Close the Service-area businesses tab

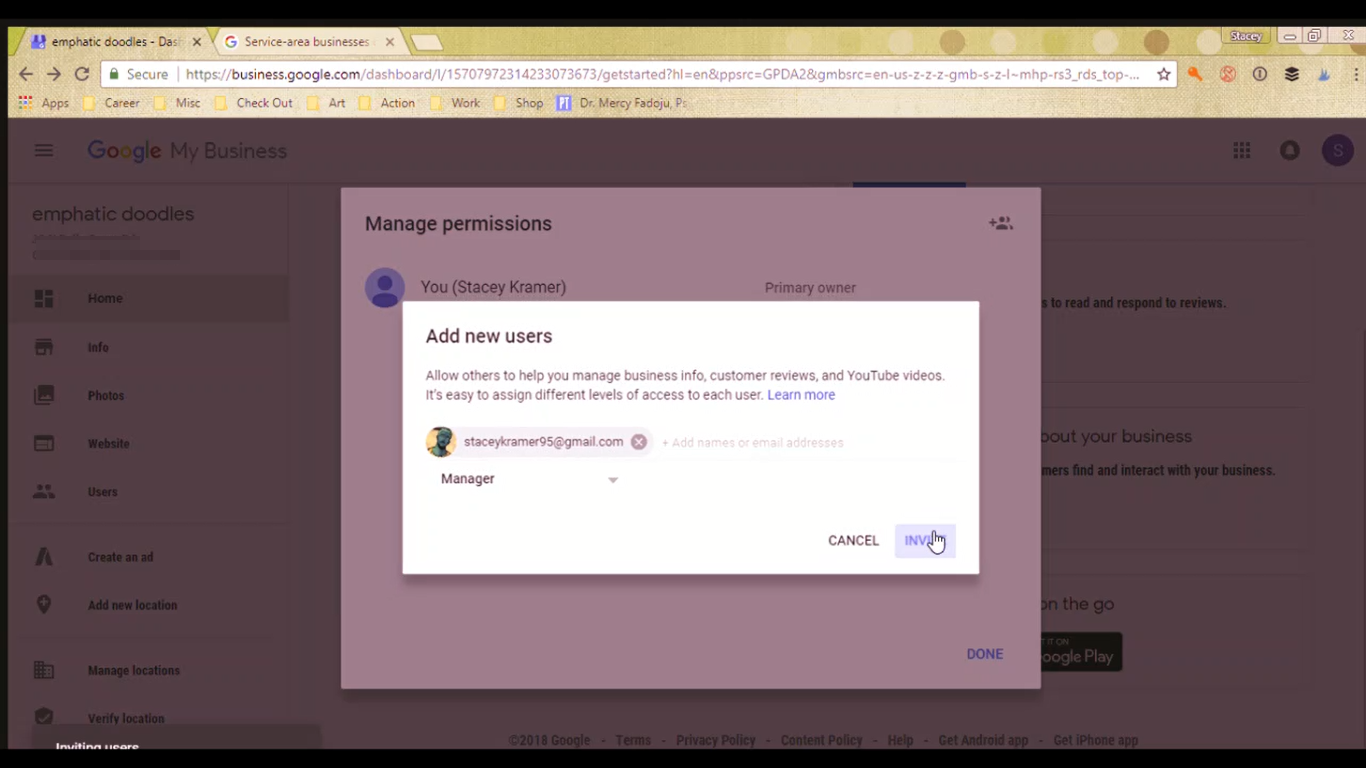(x=390, y=42)
